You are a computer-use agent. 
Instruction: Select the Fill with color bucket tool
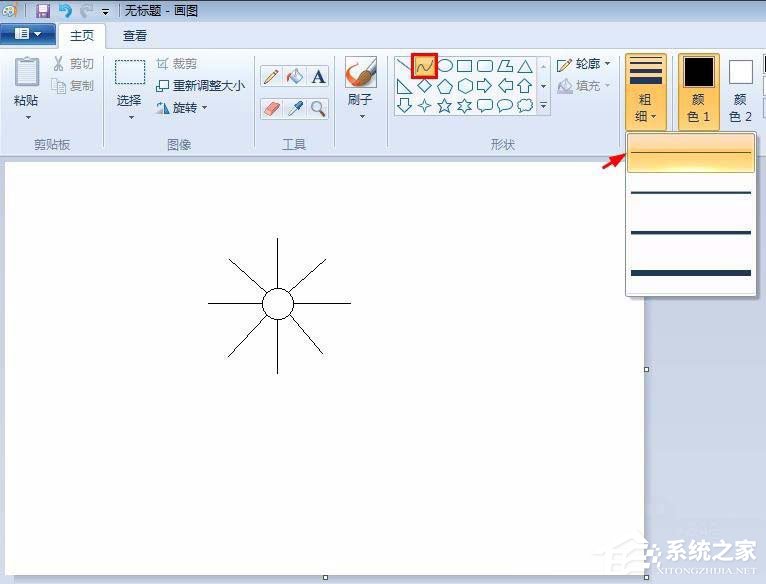295,77
